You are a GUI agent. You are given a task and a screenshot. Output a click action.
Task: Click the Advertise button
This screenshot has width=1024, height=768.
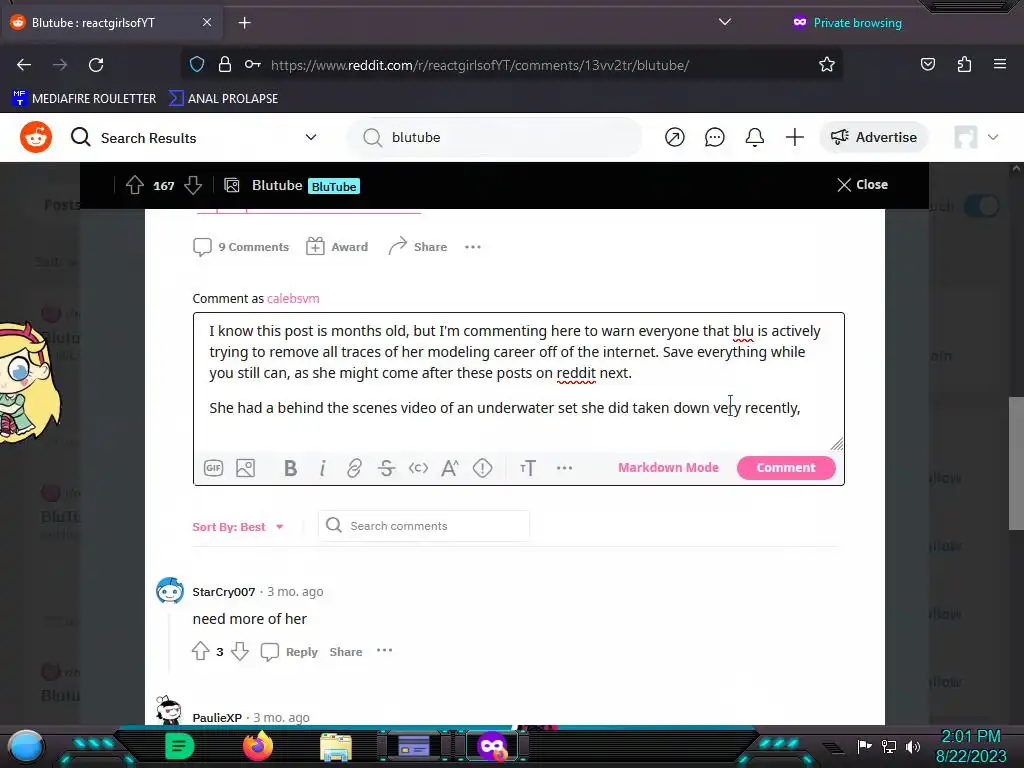(874, 137)
